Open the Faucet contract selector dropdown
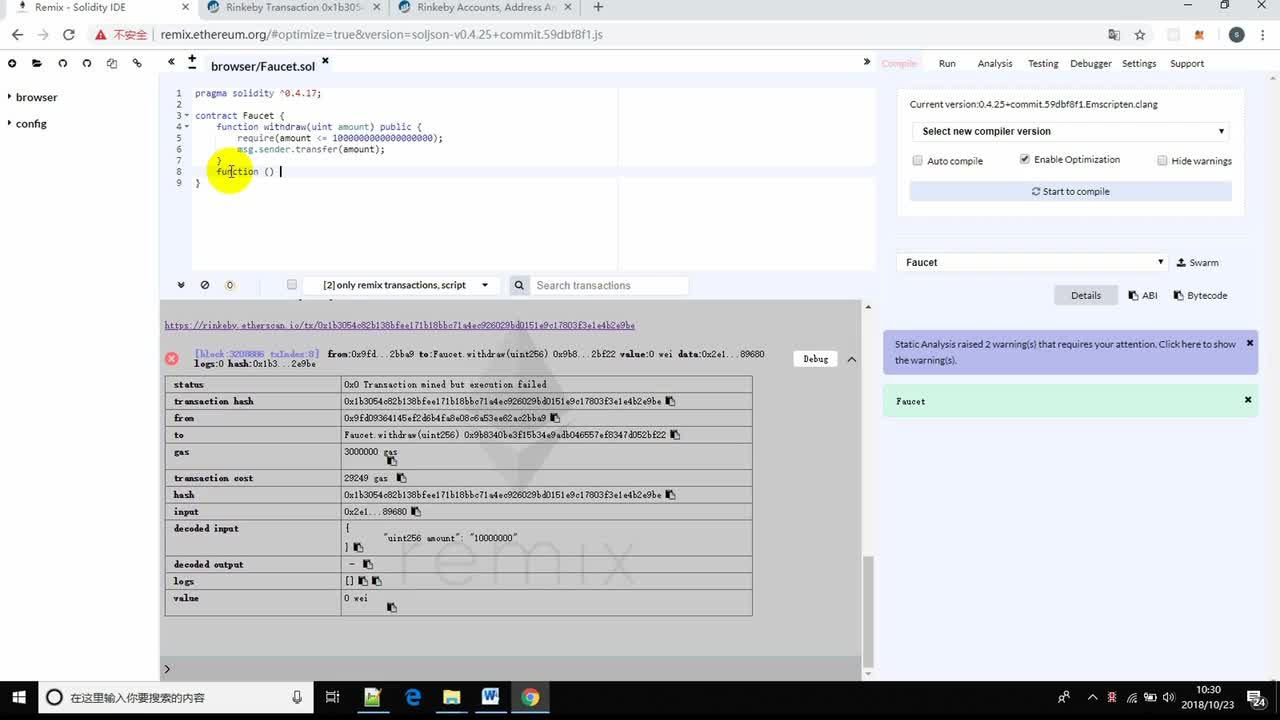Screen dimensions: 1280x720 tap(1033, 262)
